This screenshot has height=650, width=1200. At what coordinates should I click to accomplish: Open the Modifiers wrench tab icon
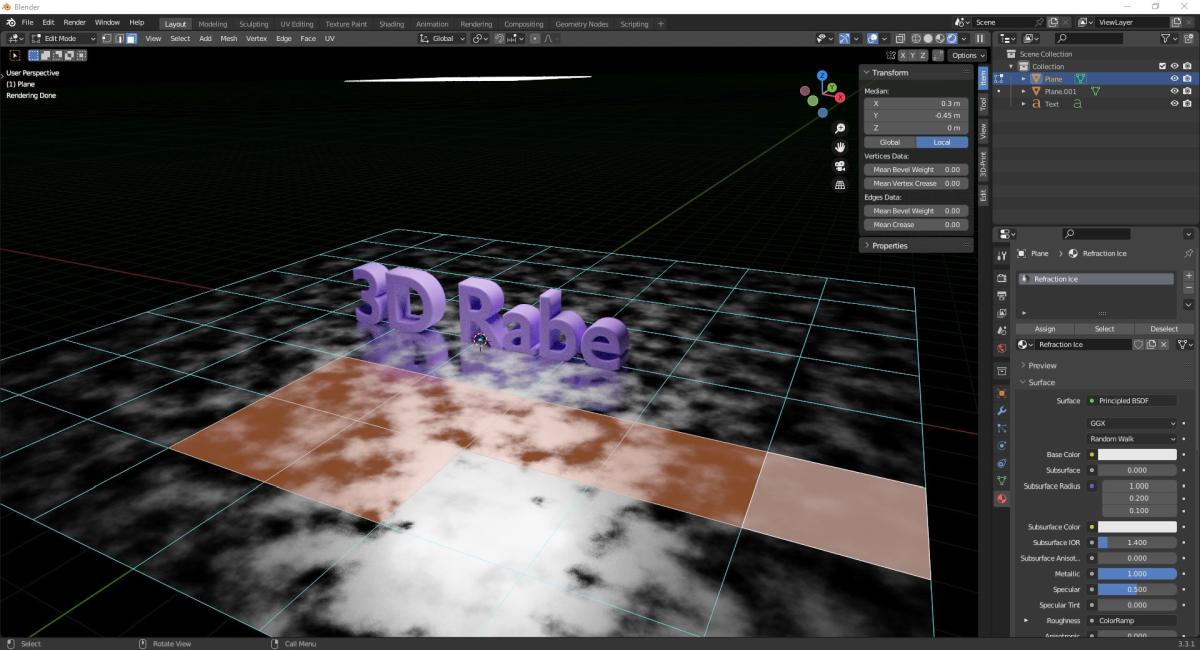tap(1001, 411)
